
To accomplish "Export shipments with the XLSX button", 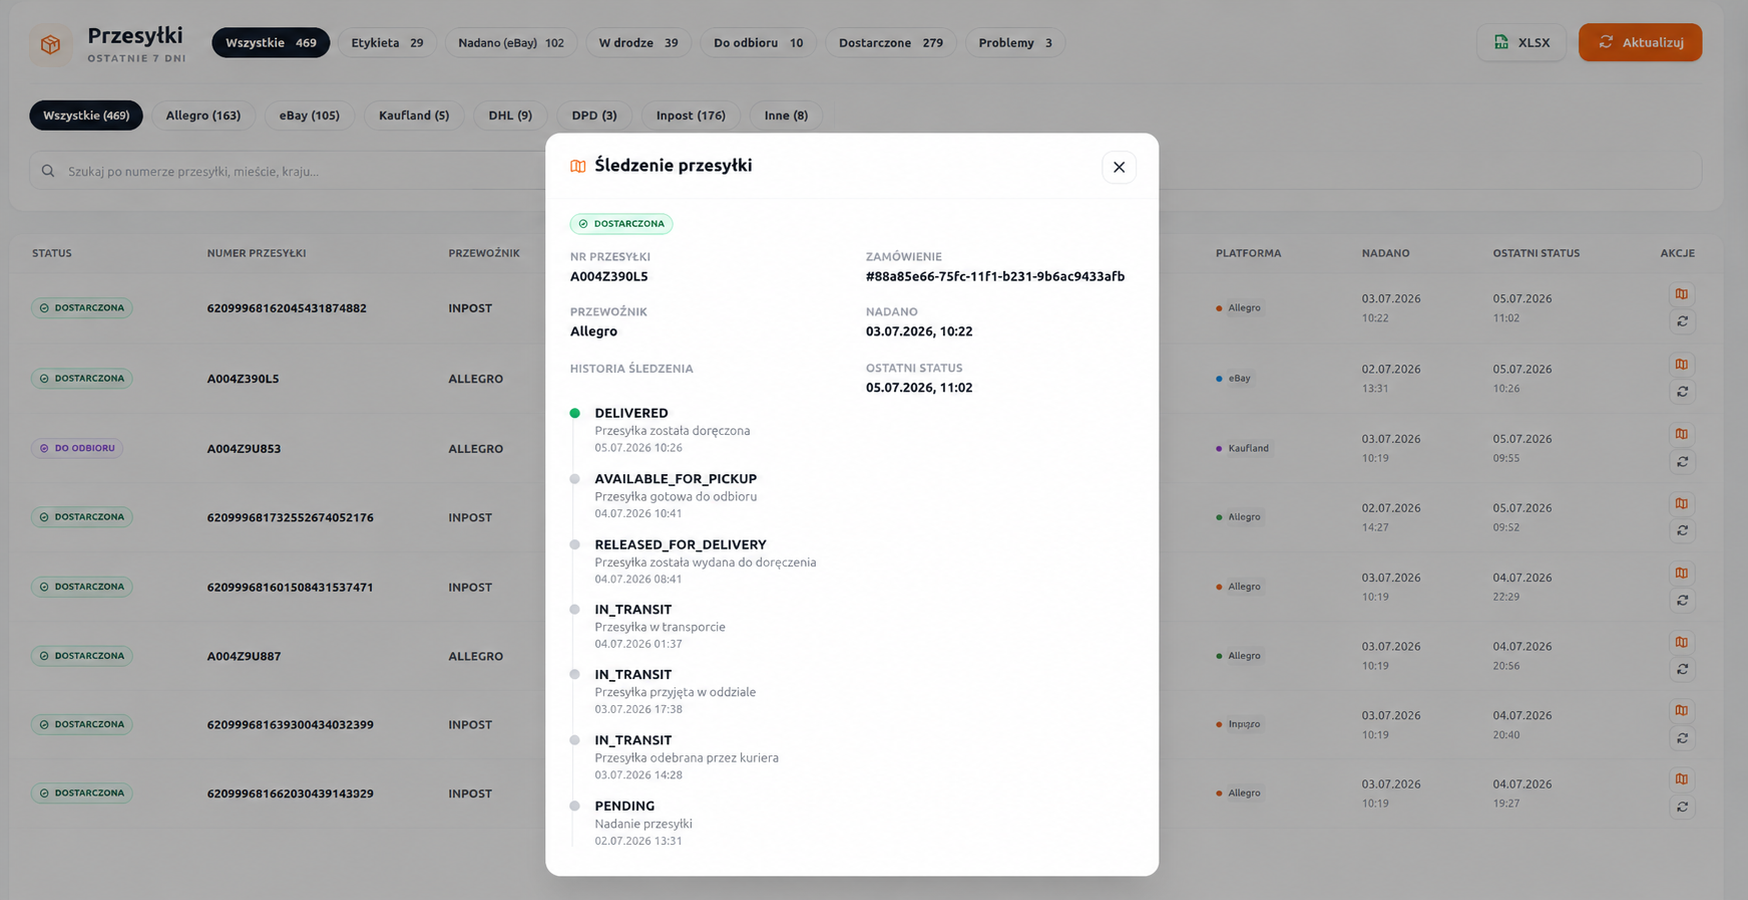I will [x=1521, y=42].
